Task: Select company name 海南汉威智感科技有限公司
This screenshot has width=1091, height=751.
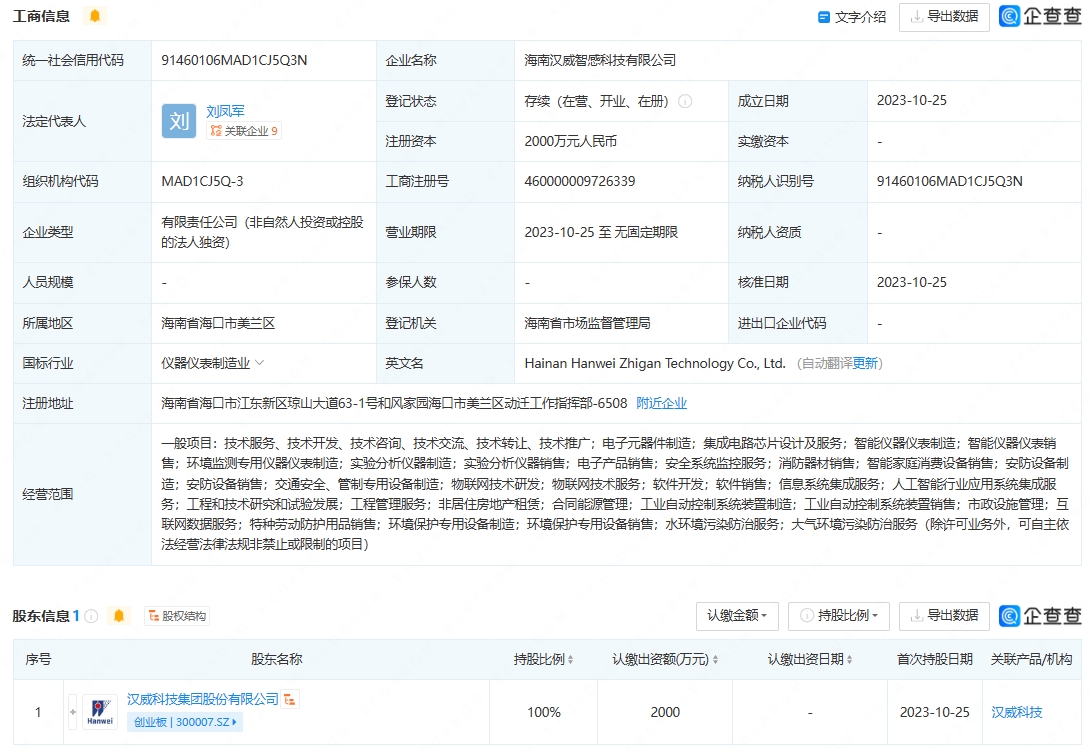Action: click(x=600, y=61)
